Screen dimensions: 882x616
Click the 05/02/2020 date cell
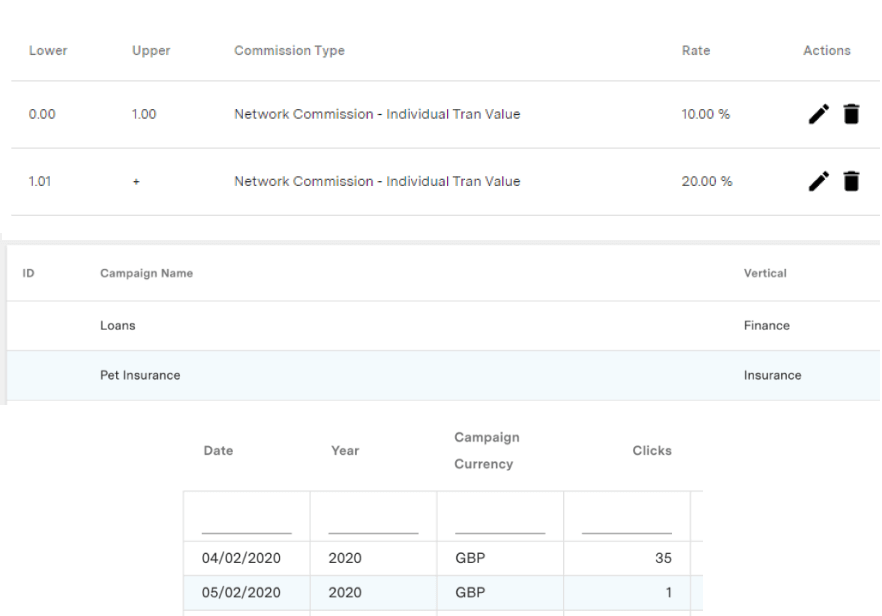[x=241, y=592]
